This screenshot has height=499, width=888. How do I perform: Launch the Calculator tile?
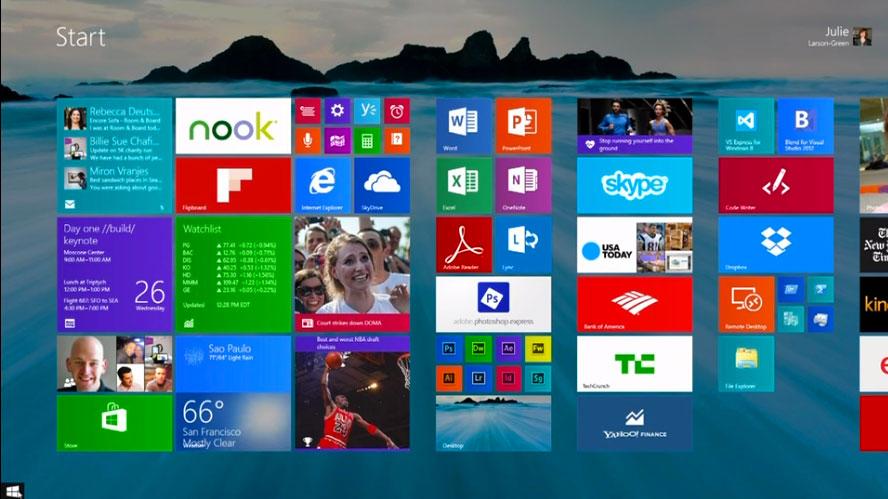pyautogui.click(x=367, y=140)
